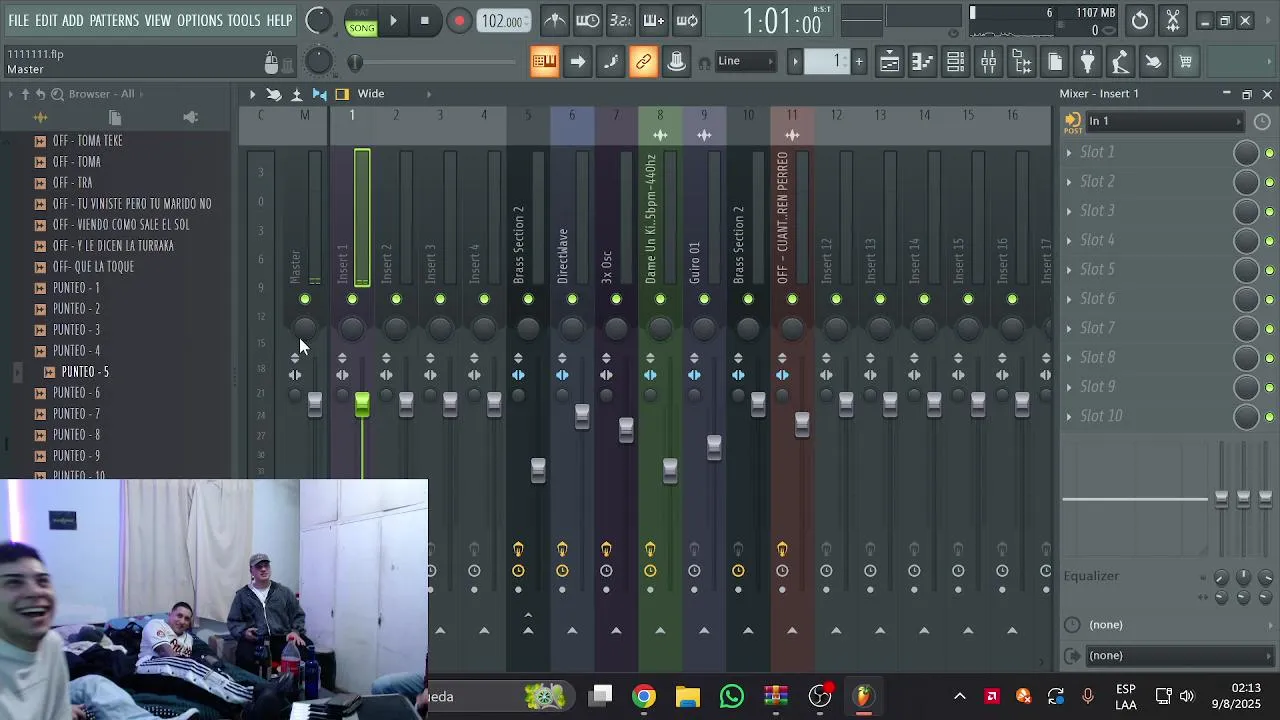This screenshot has height=720, width=1280.
Task: Open the playlist view icon
Action: point(889,62)
